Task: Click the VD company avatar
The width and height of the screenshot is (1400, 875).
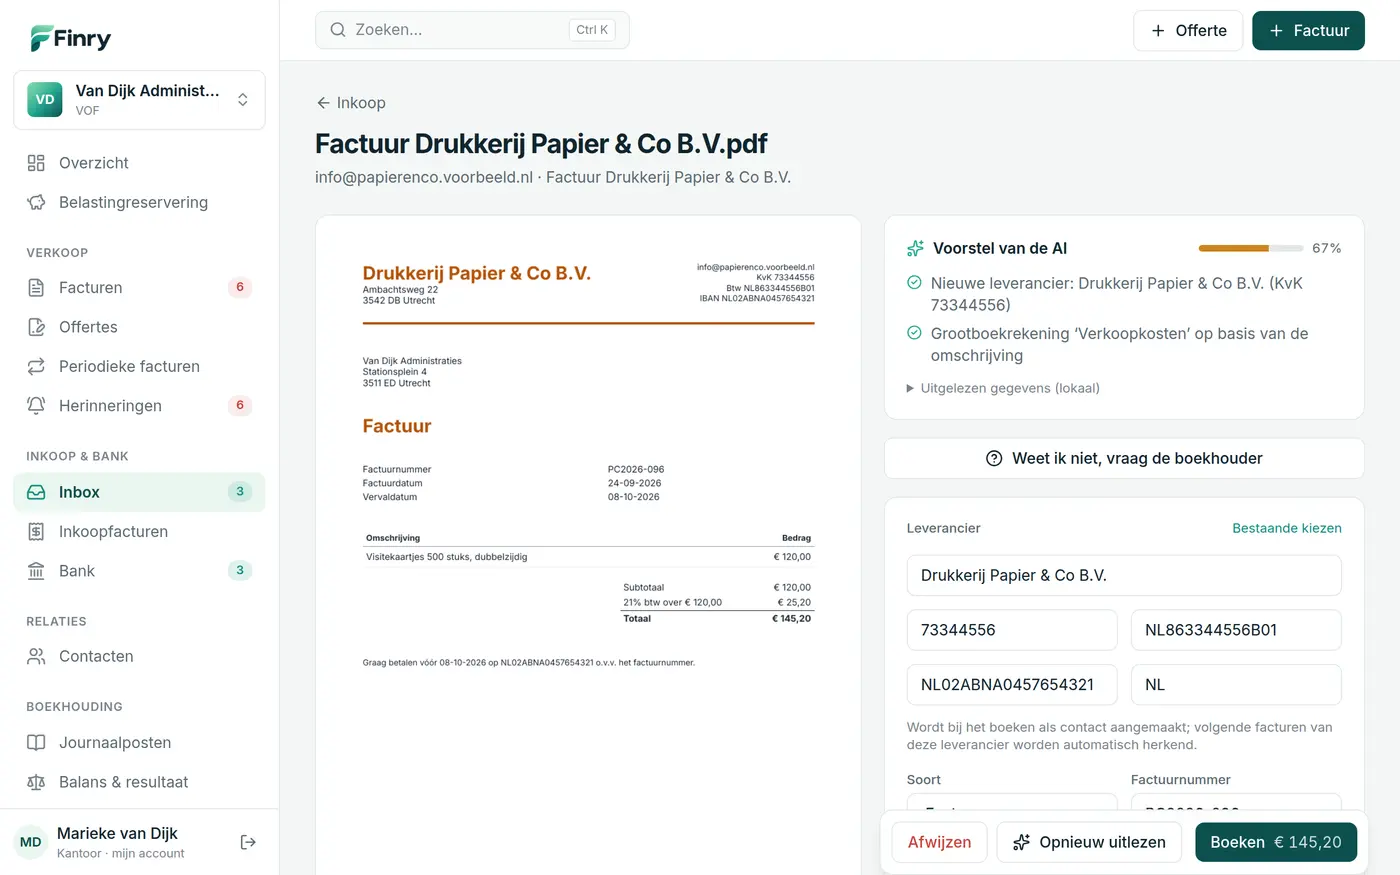Action: pos(45,100)
